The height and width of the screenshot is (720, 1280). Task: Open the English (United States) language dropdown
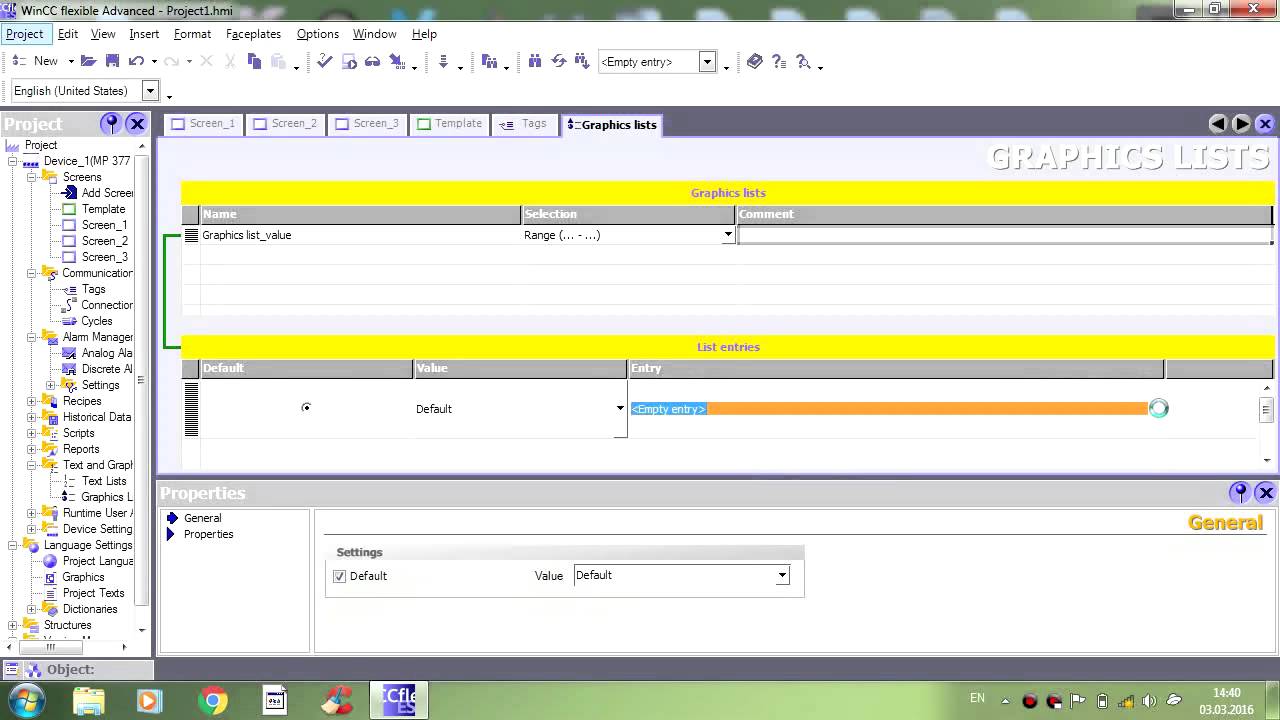click(x=151, y=91)
